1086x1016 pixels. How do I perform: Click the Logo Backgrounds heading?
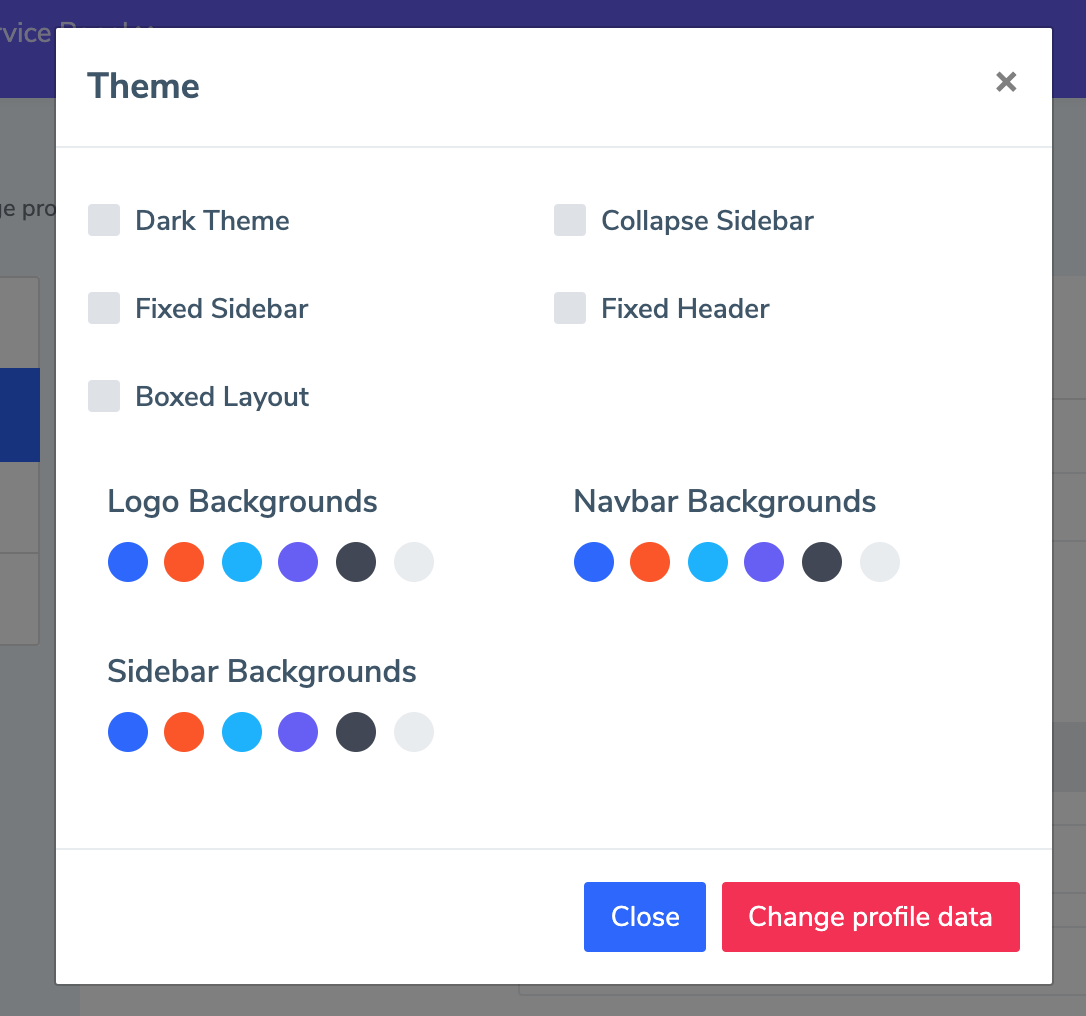242,502
